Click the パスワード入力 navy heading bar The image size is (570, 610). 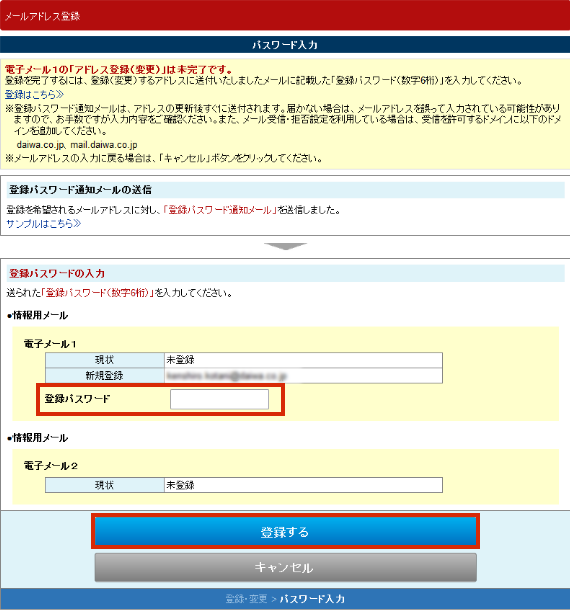[x=285, y=45]
